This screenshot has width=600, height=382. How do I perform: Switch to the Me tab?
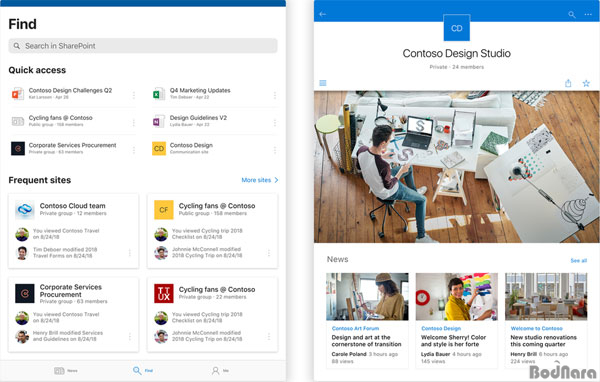[x=220, y=371]
